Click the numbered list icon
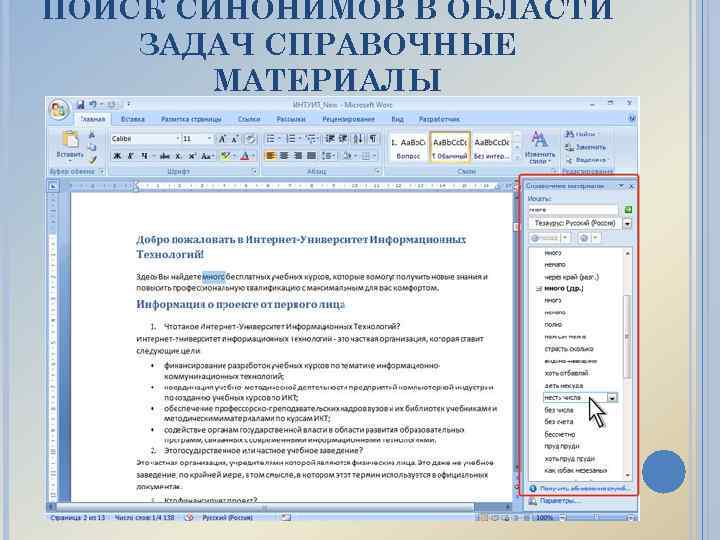720x540 pixels. coord(291,139)
